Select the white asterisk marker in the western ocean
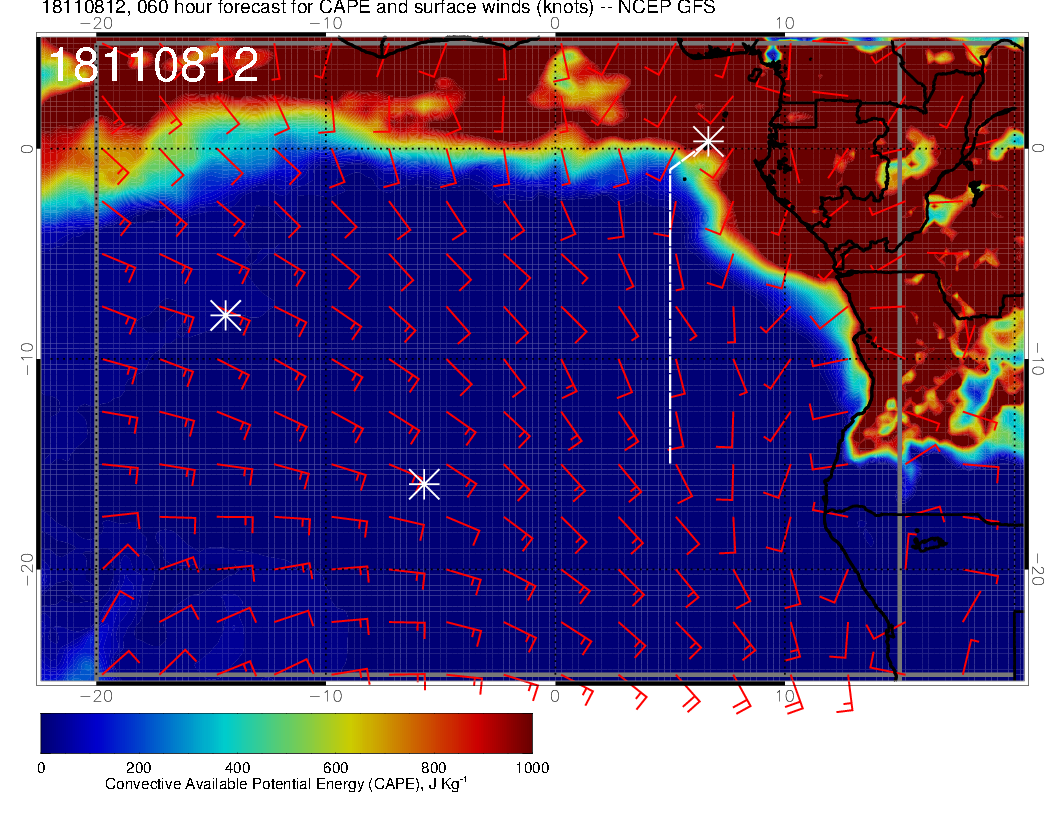 coord(225,315)
